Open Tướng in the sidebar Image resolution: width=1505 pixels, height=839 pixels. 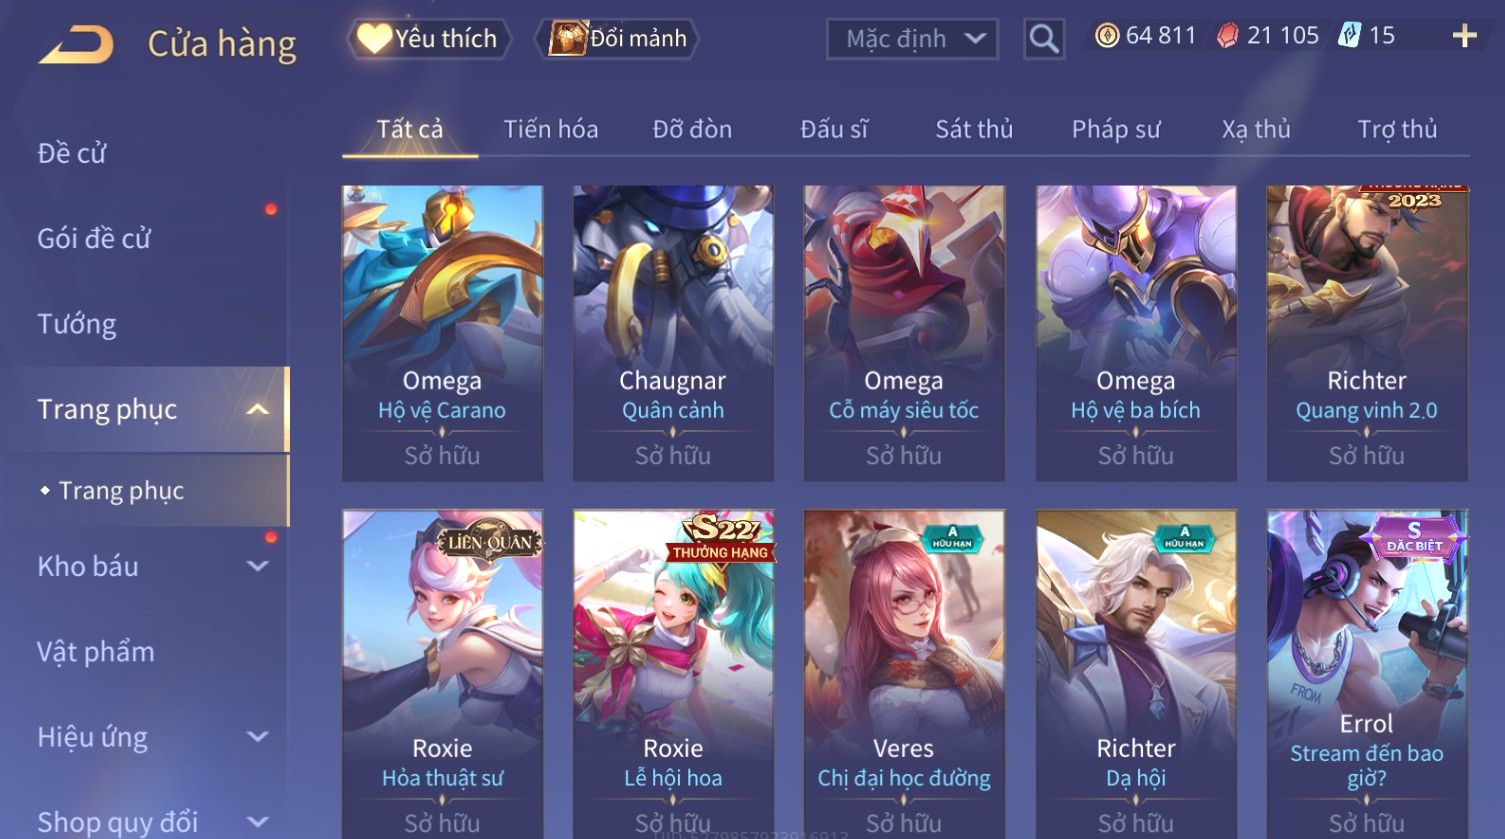point(77,324)
